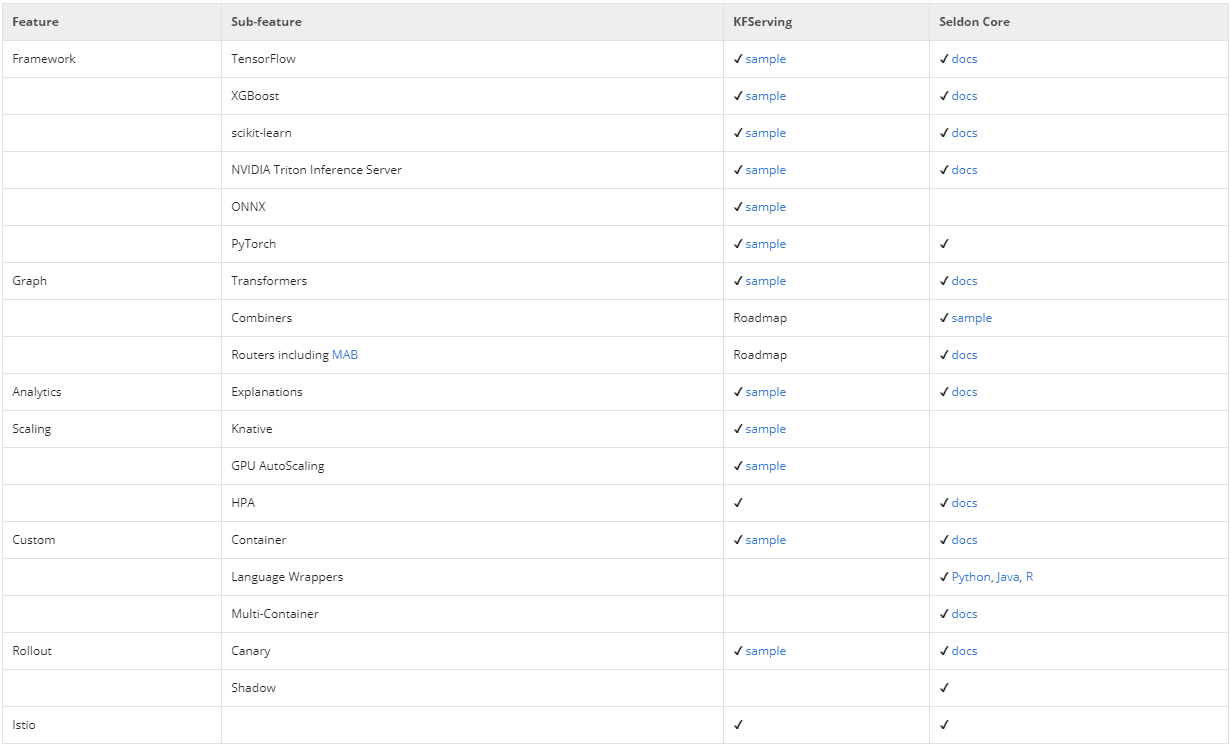Open the Java language wrapper link
Image resolution: width=1231 pixels, height=746 pixels.
[1007, 577]
